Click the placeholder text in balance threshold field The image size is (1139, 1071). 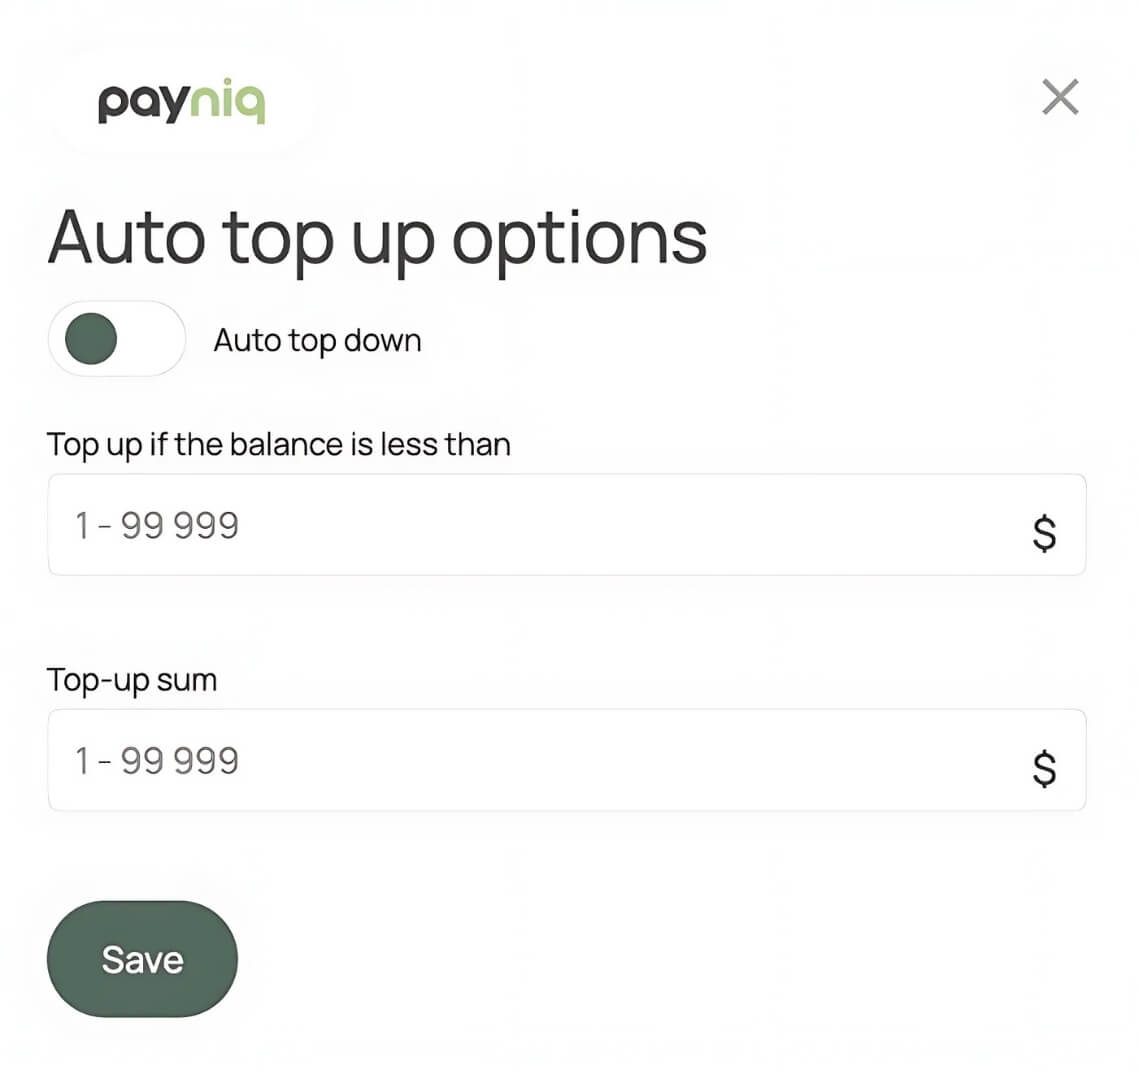tap(157, 525)
